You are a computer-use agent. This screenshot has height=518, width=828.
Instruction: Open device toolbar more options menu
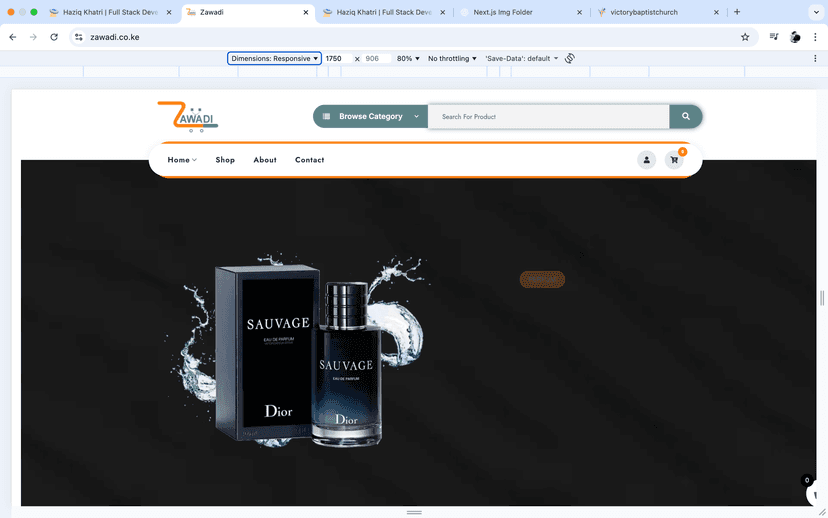coord(815,59)
